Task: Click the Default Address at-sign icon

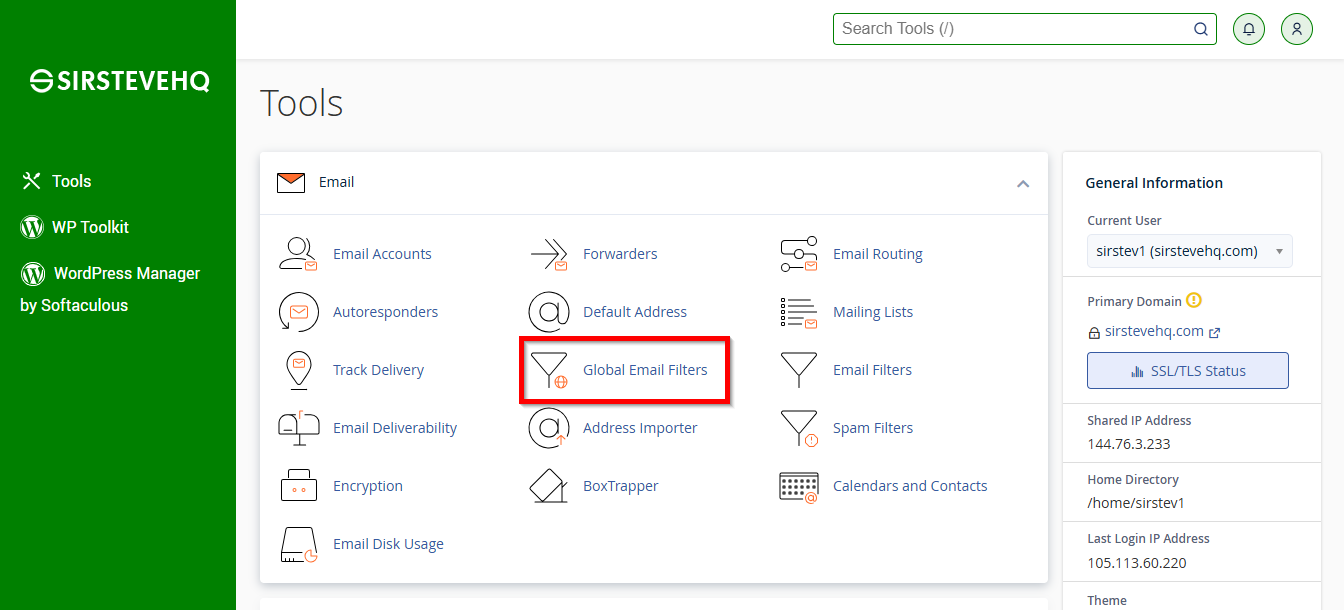Action: click(548, 312)
